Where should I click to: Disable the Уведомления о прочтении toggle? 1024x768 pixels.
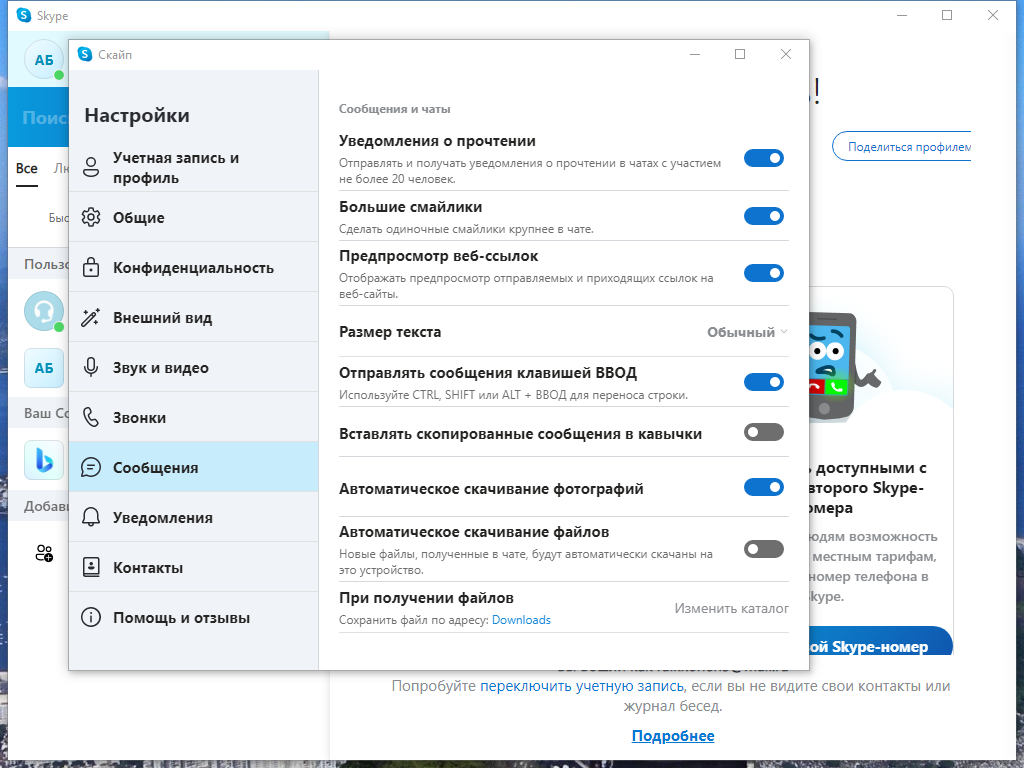pos(763,158)
